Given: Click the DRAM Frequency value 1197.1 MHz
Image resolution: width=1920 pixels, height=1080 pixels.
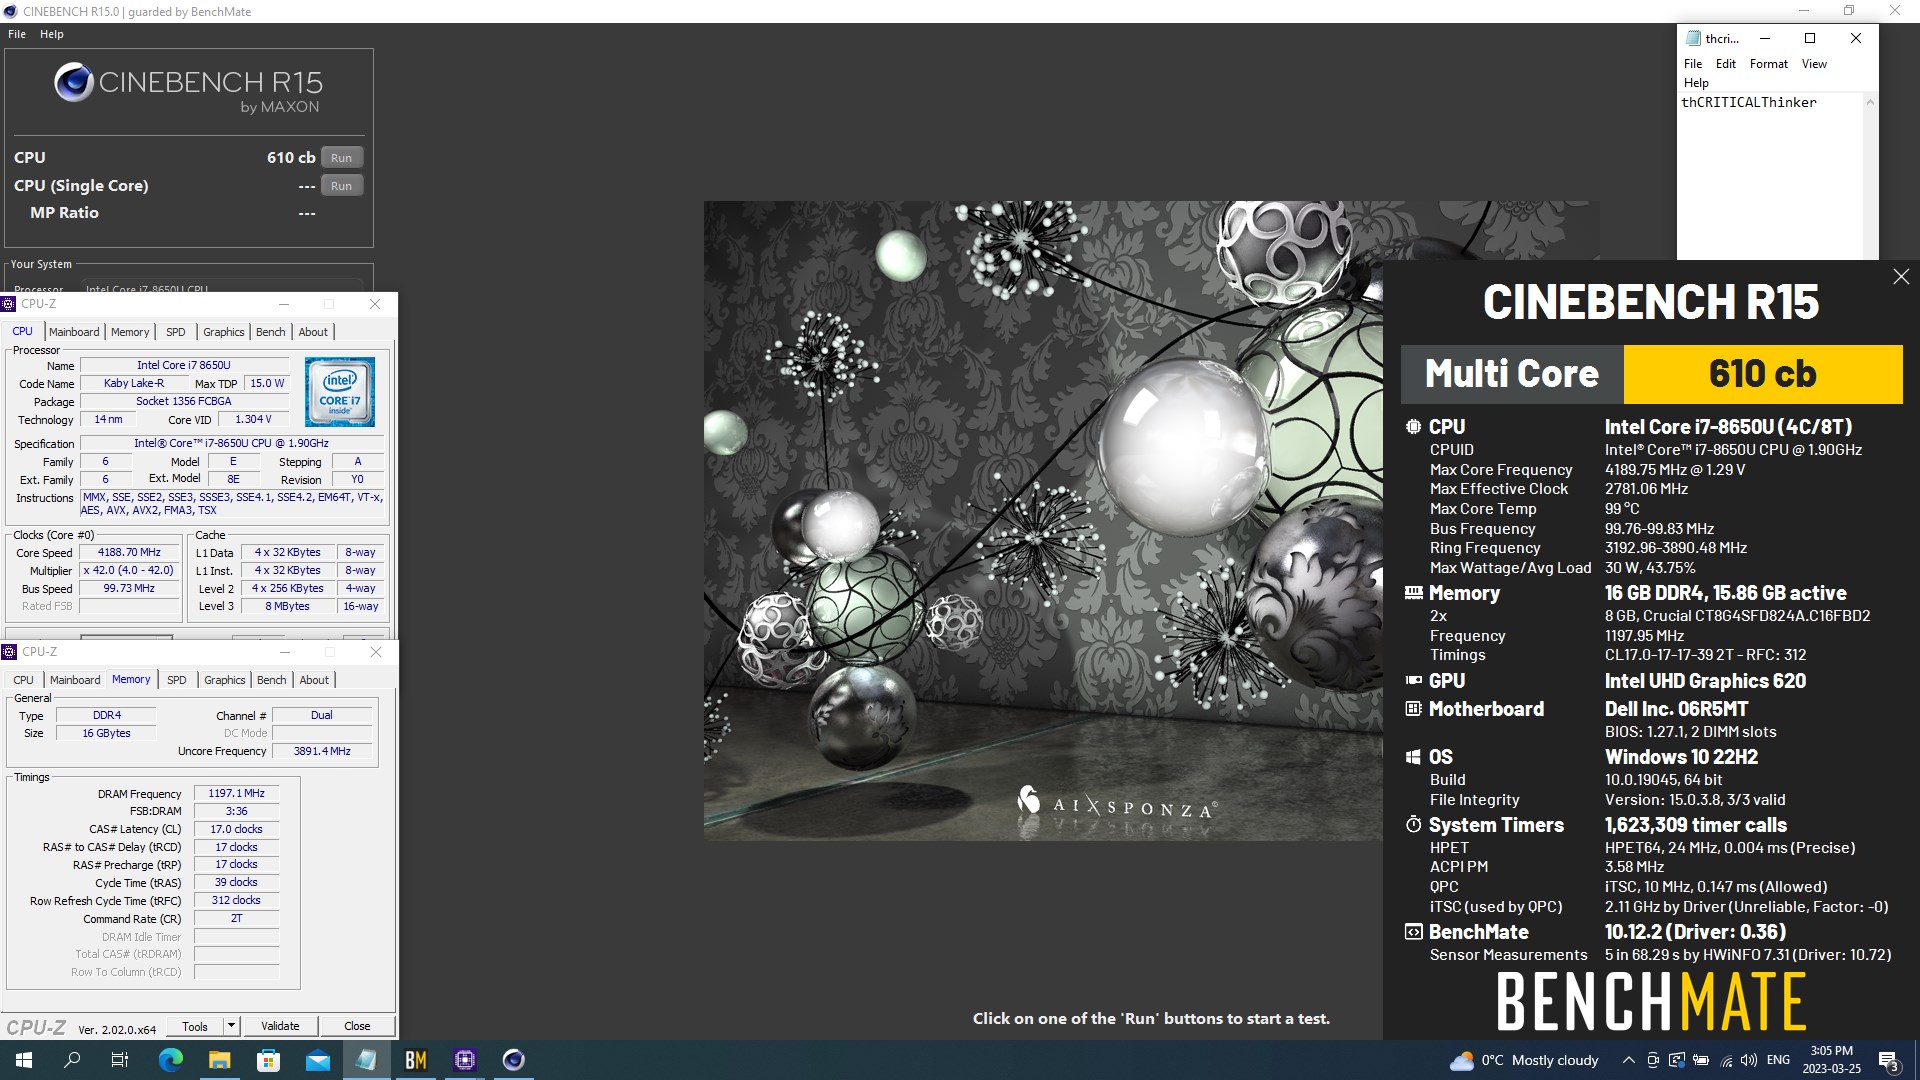Looking at the screenshot, I should (x=236, y=793).
